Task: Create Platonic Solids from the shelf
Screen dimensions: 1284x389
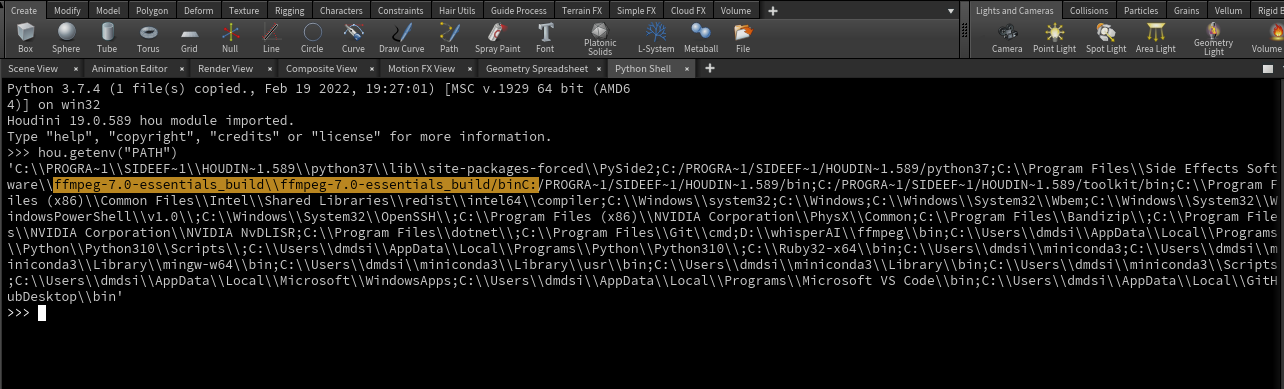Action: click(600, 40)
